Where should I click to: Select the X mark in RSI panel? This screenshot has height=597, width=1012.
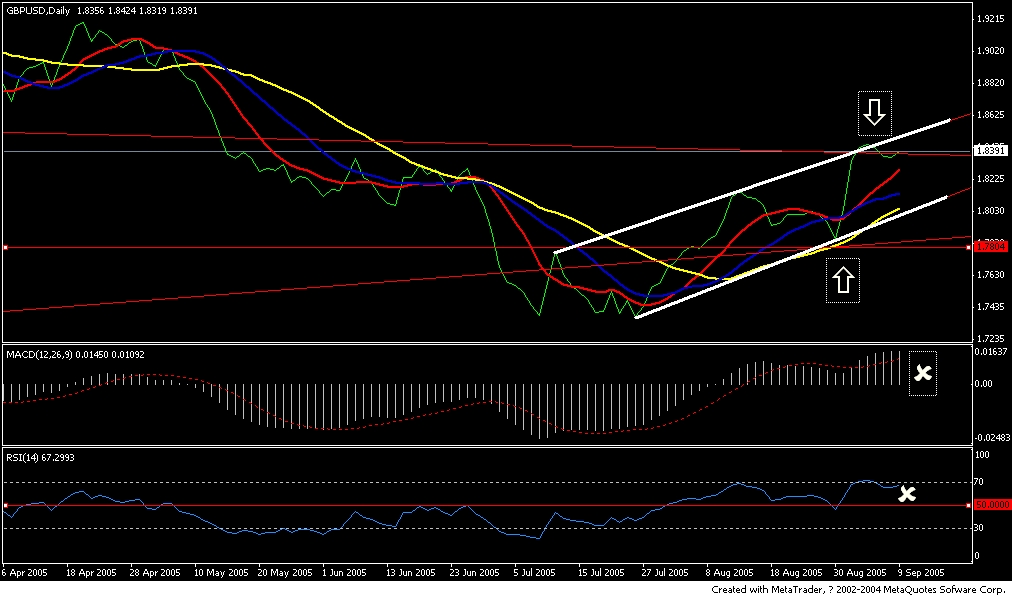click(906, 494)
